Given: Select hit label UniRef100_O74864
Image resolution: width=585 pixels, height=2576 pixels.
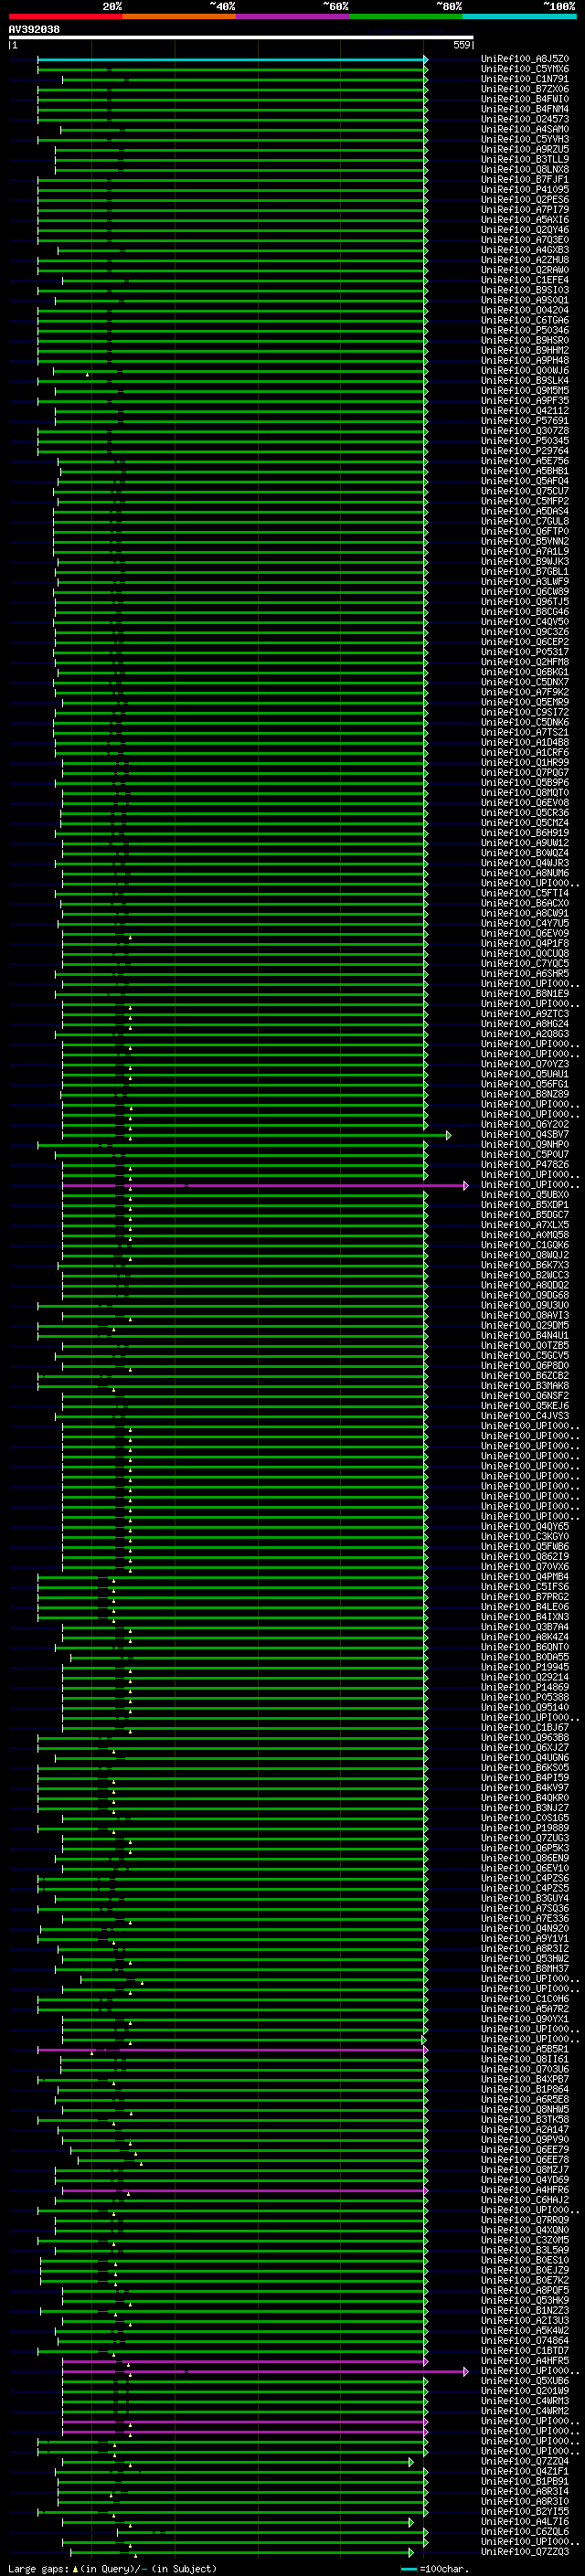Looking at the screenshot, I should tap(525, 2340).
